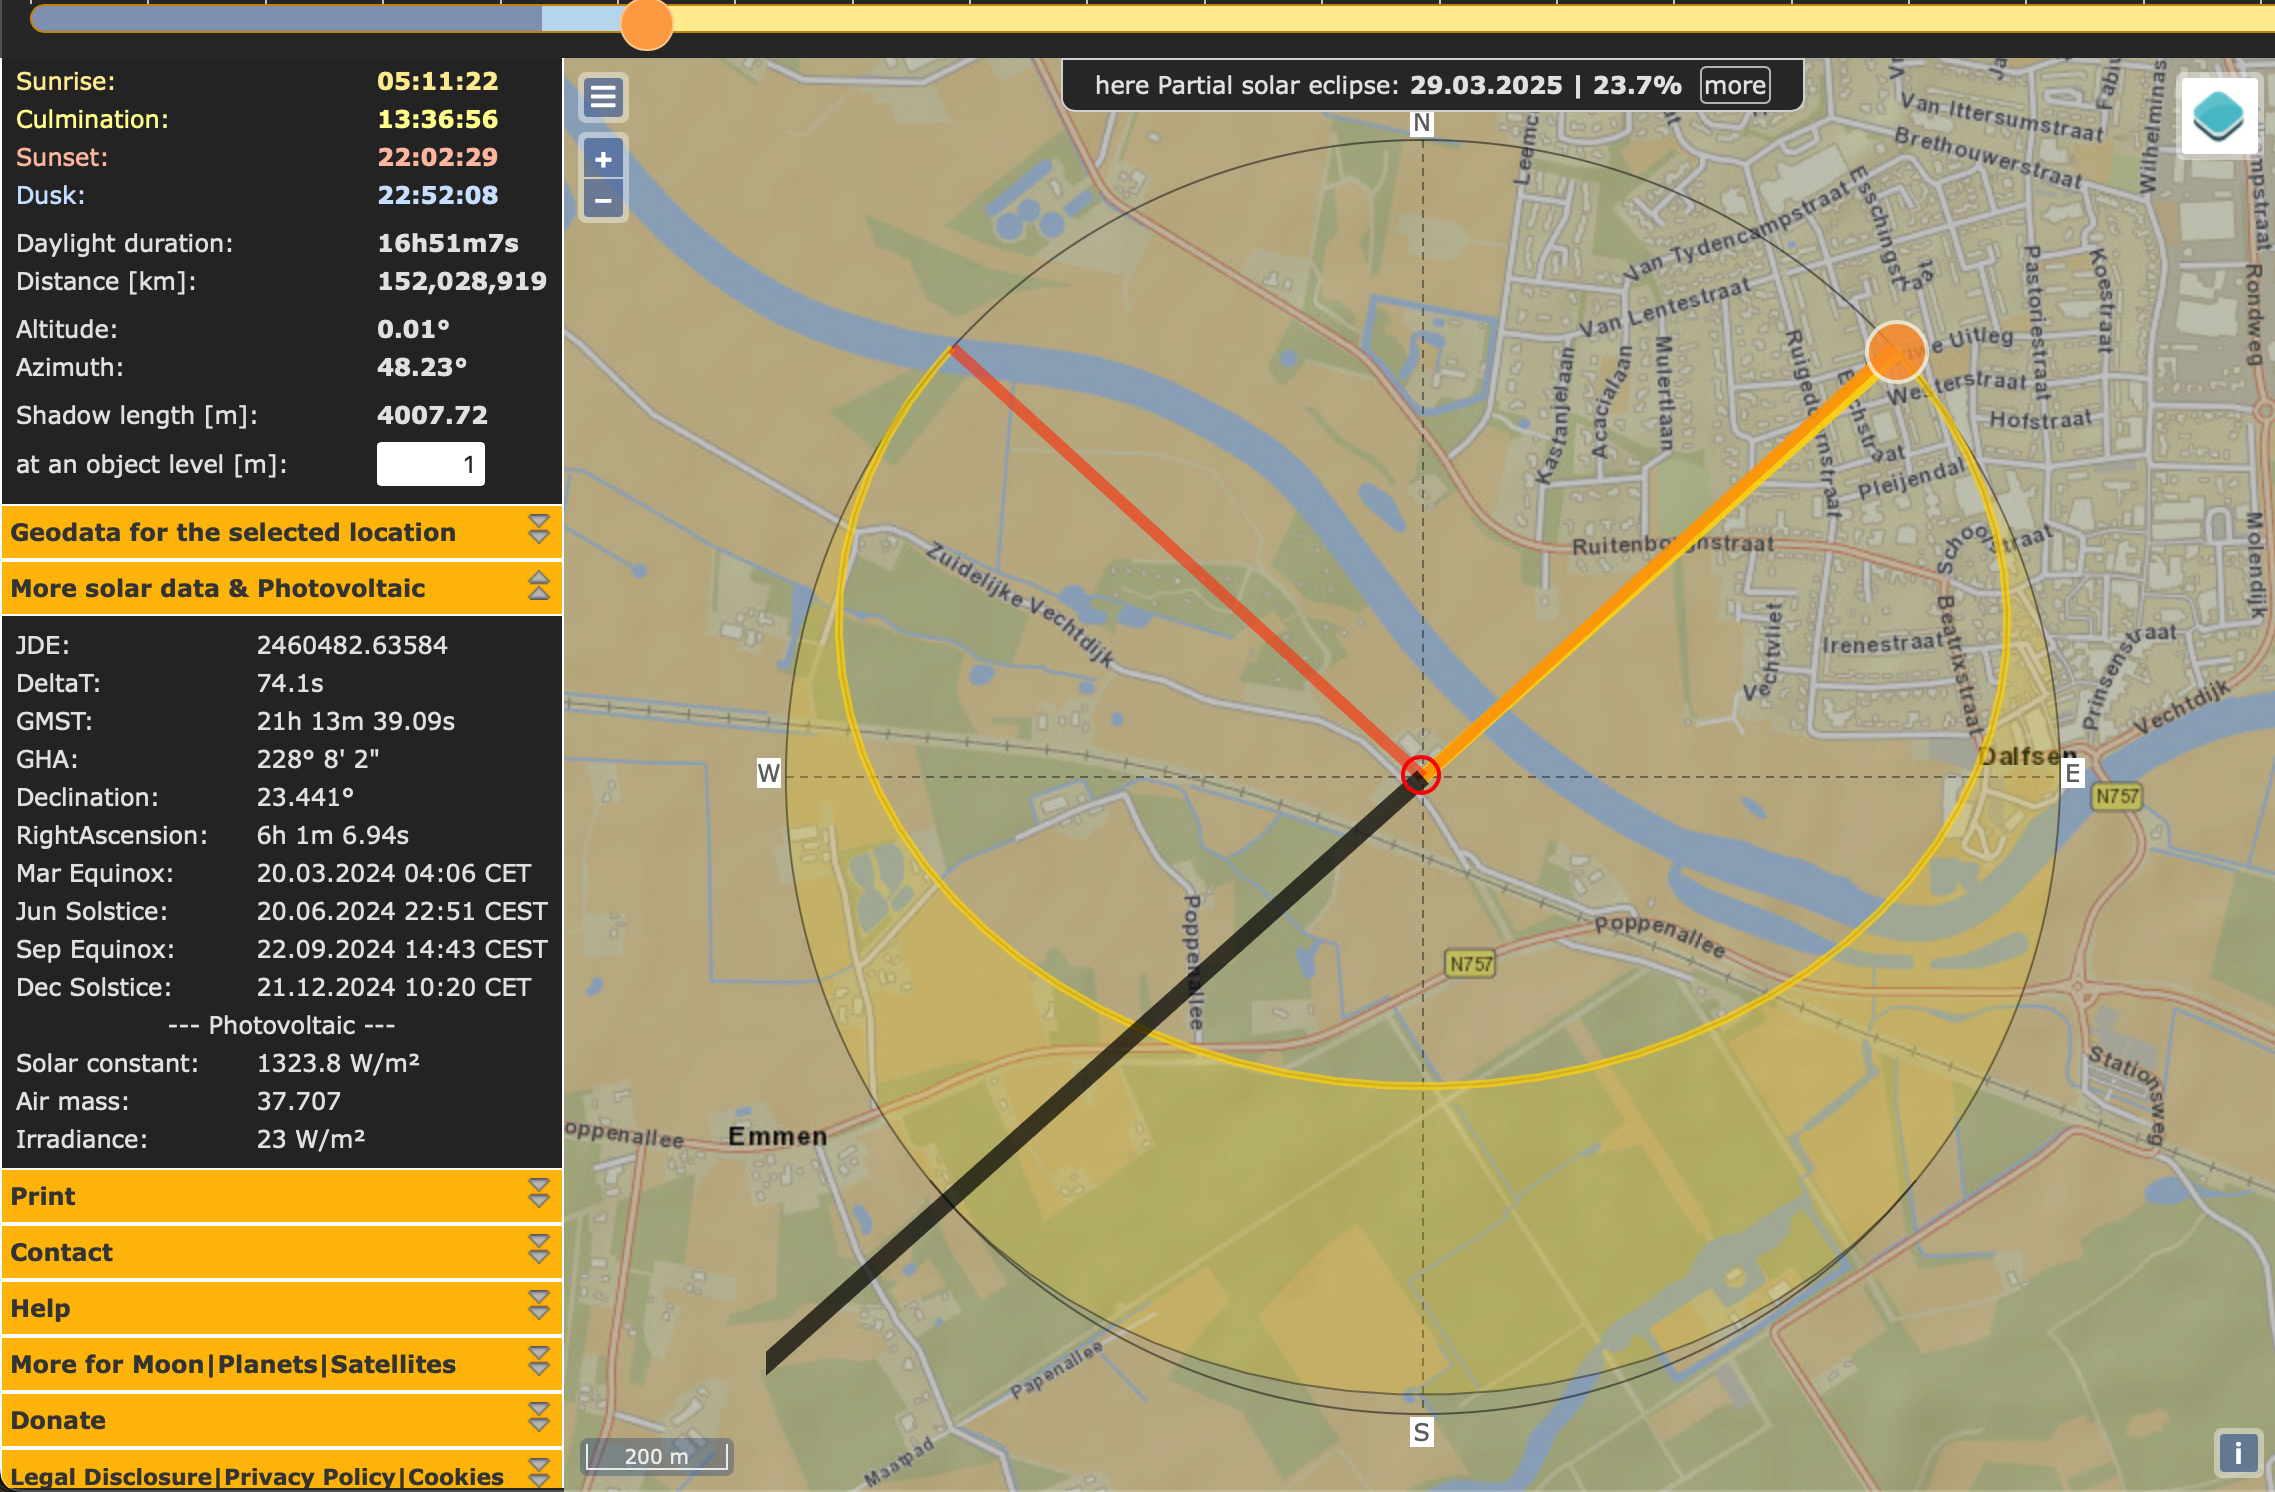The height and width of the screenshot is (1492, 2275).
Task: Click the daylight duration 16h51m7s
Action: click(447, 243)
